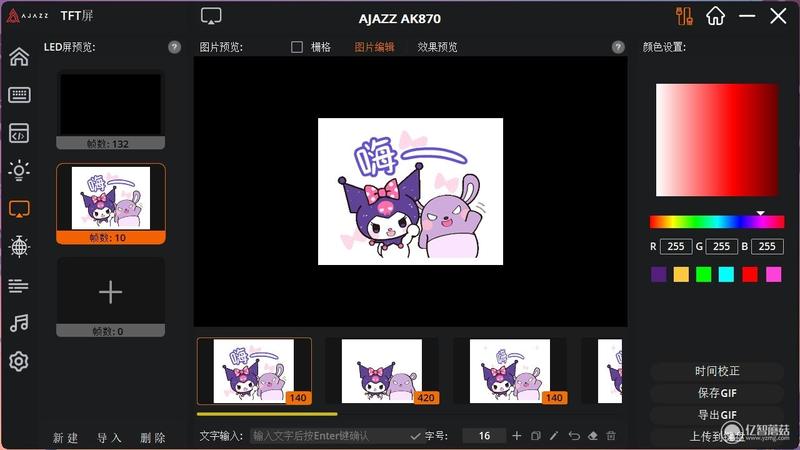Click the undo arrow icon

point(574,436)
